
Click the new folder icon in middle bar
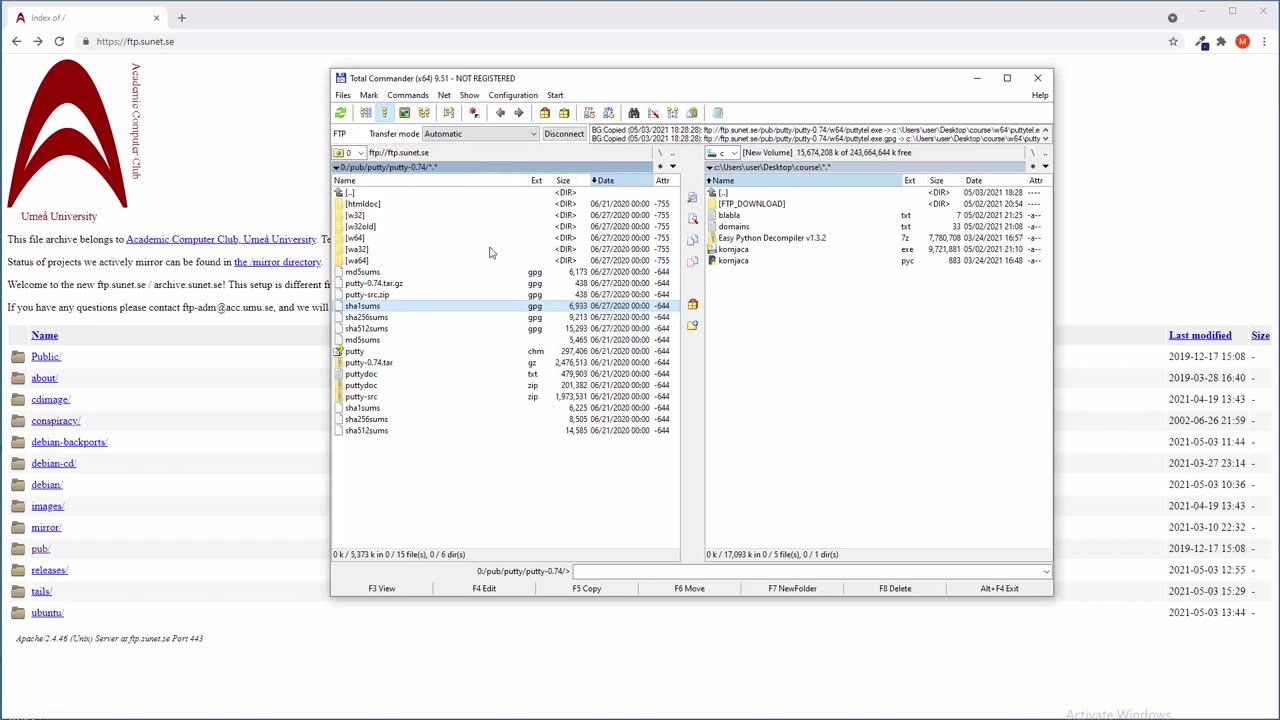click(x=692, y=325)
